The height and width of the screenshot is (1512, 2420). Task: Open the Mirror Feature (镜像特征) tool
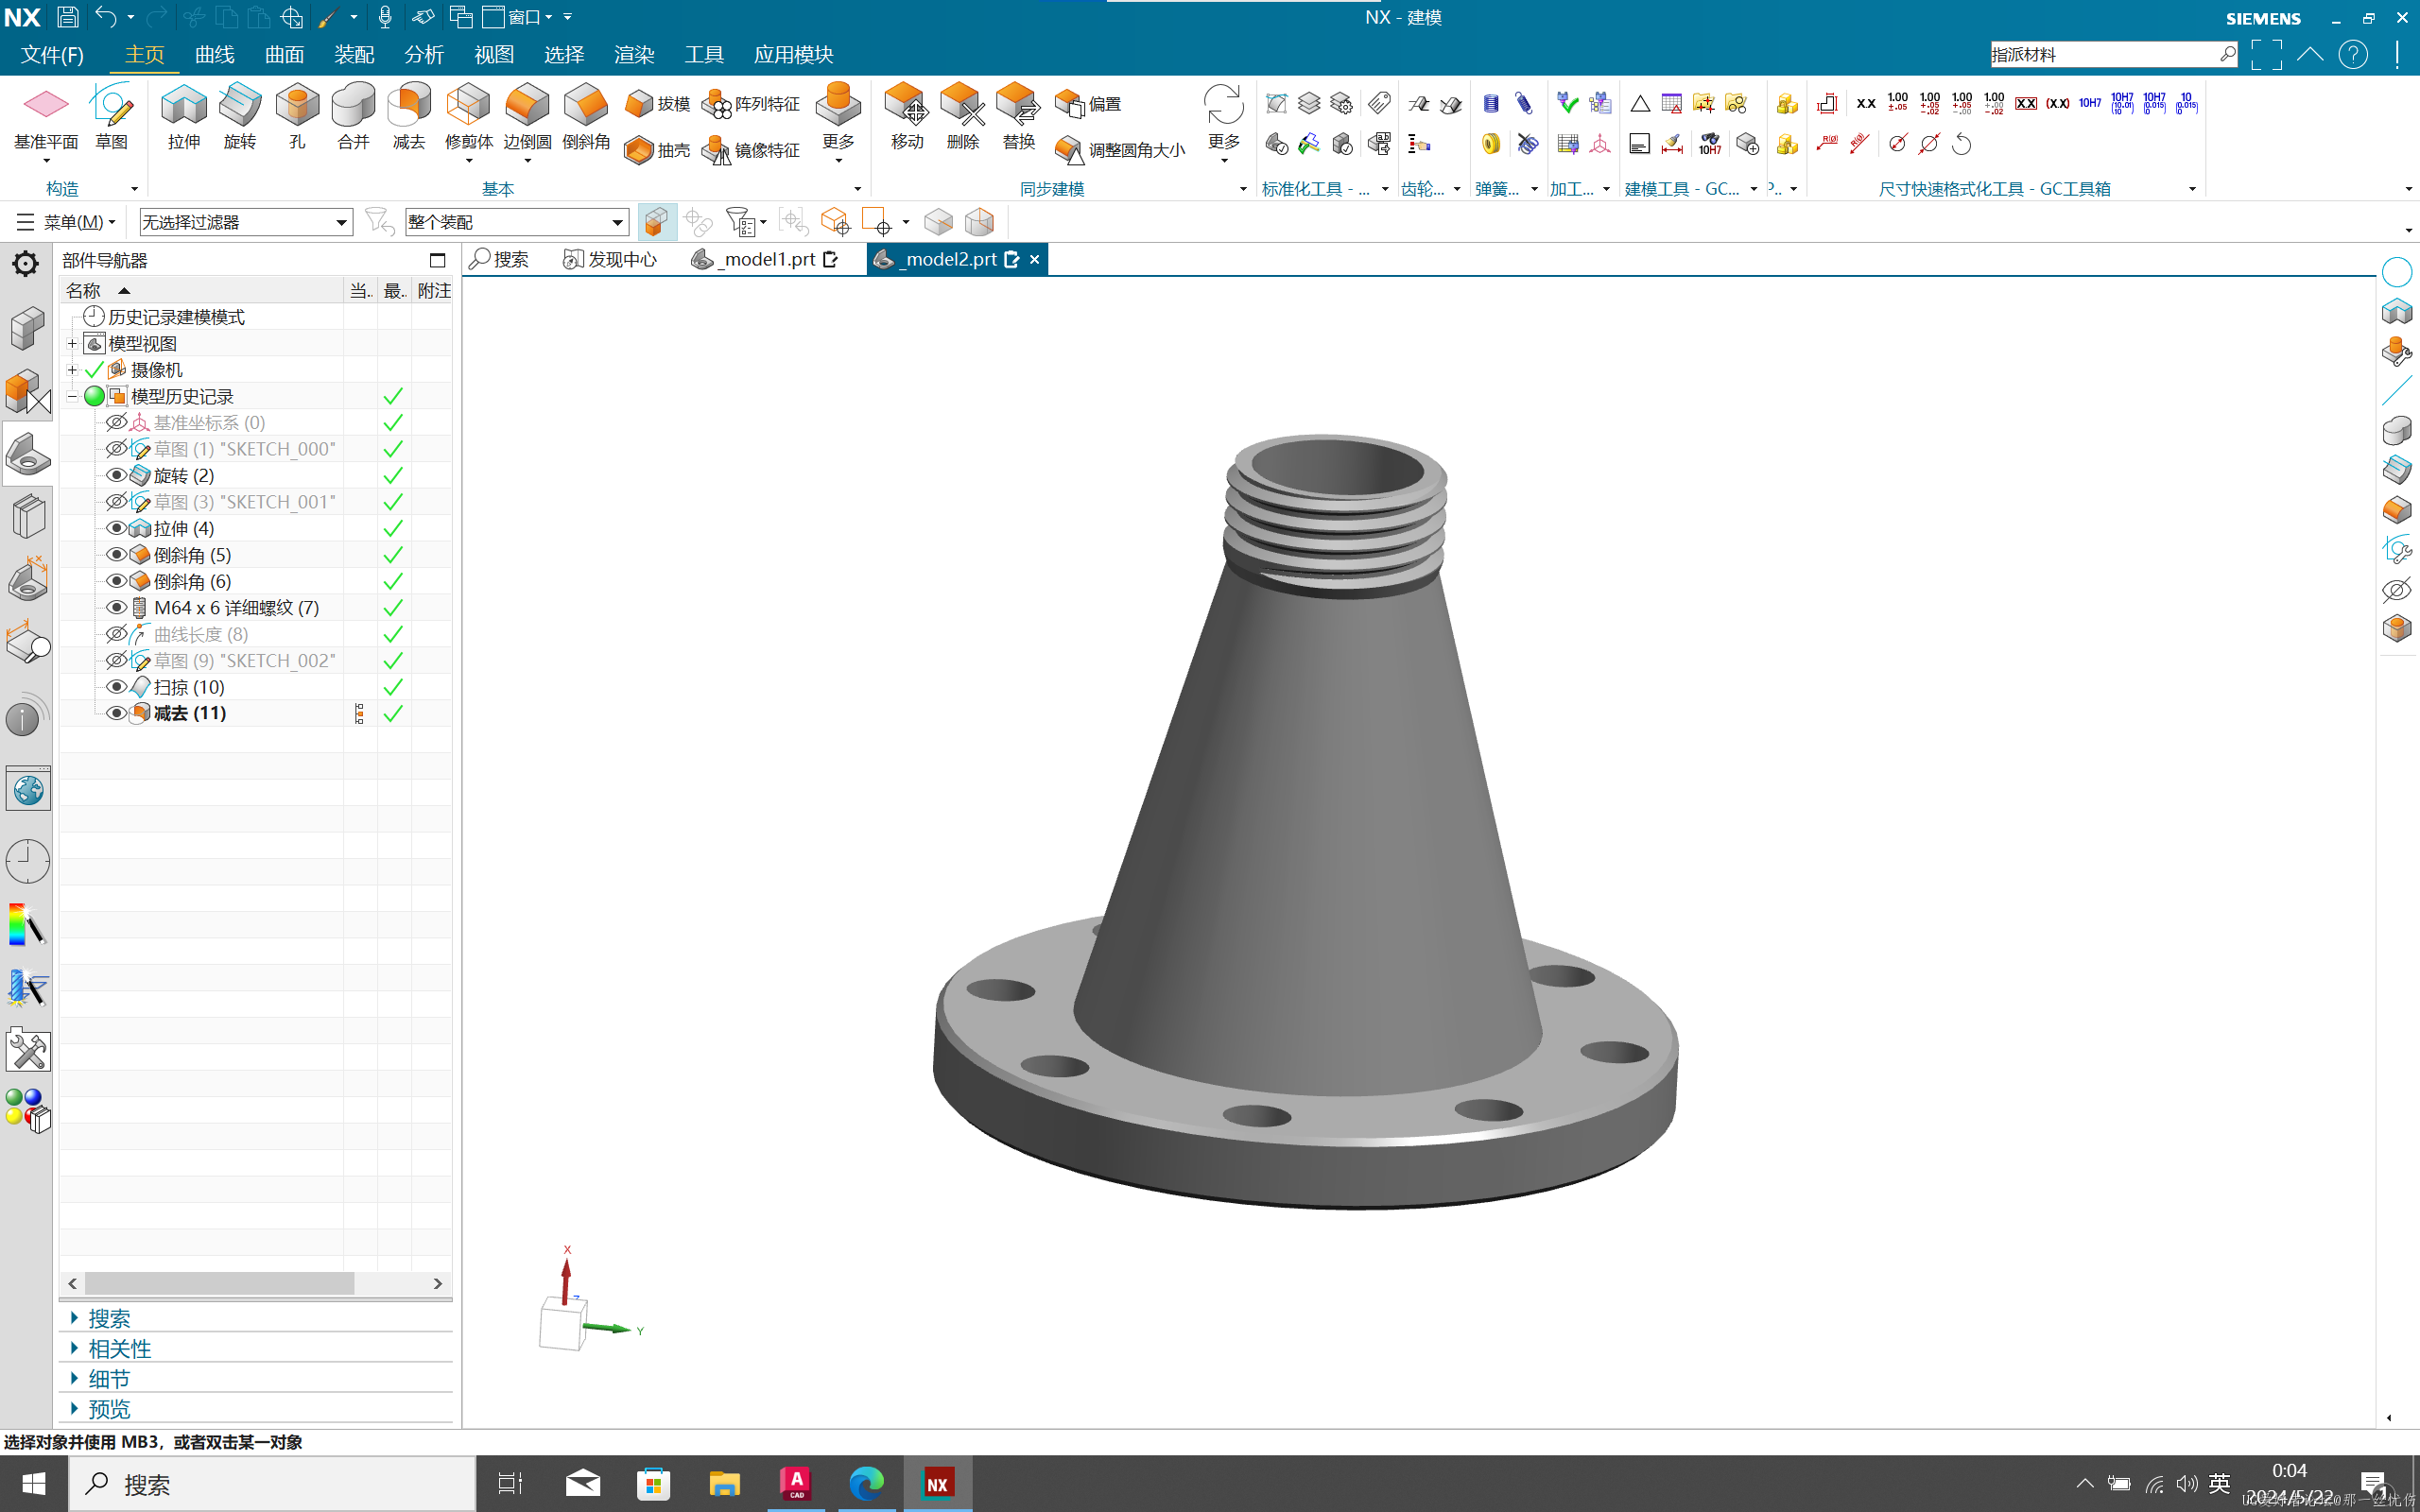tap(751, 150)
